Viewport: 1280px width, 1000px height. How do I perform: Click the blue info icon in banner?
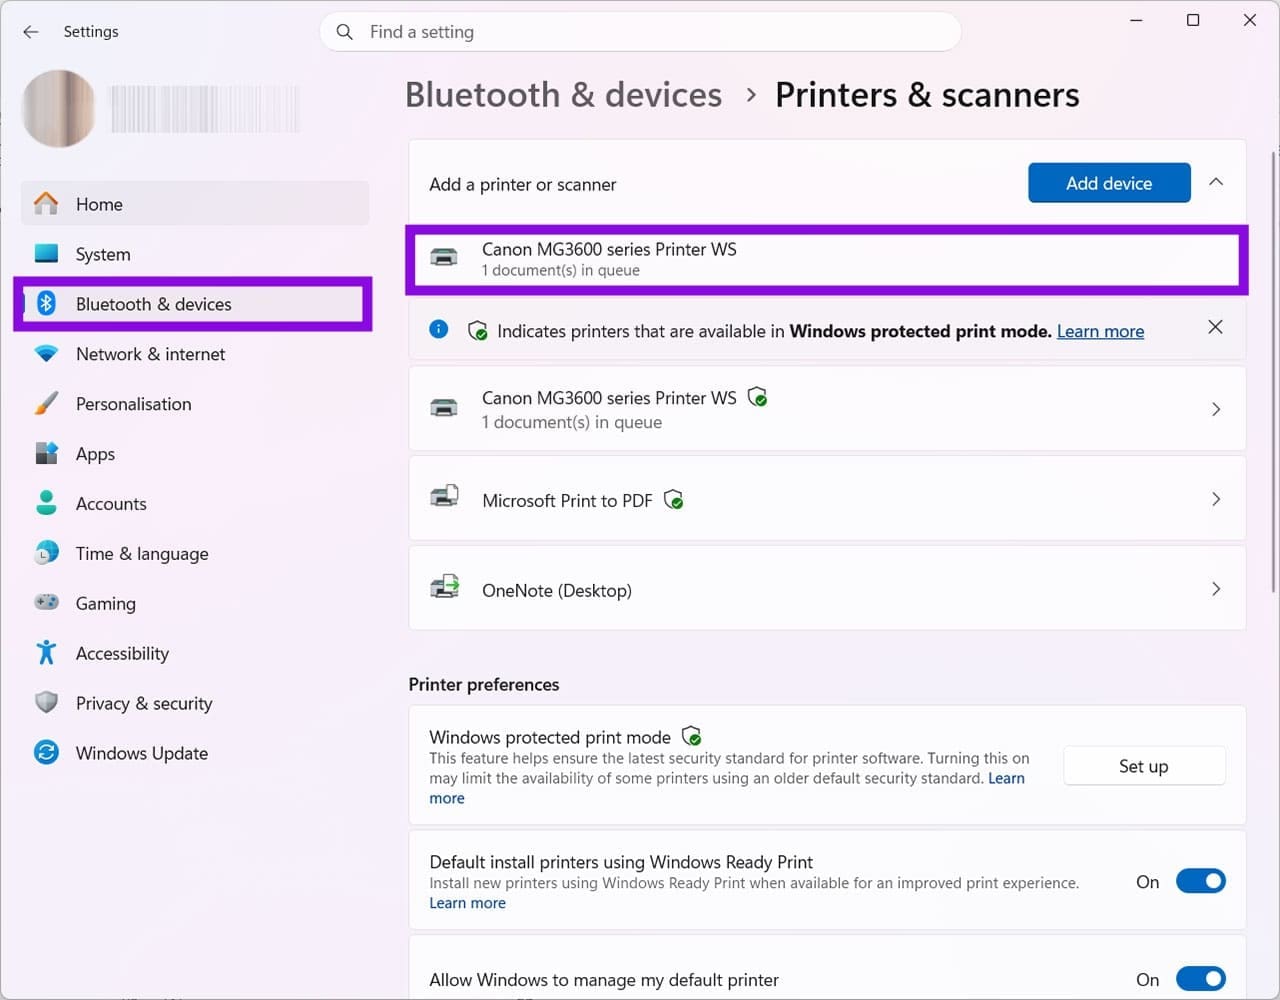pyautogui.click(x=438, y=329)
